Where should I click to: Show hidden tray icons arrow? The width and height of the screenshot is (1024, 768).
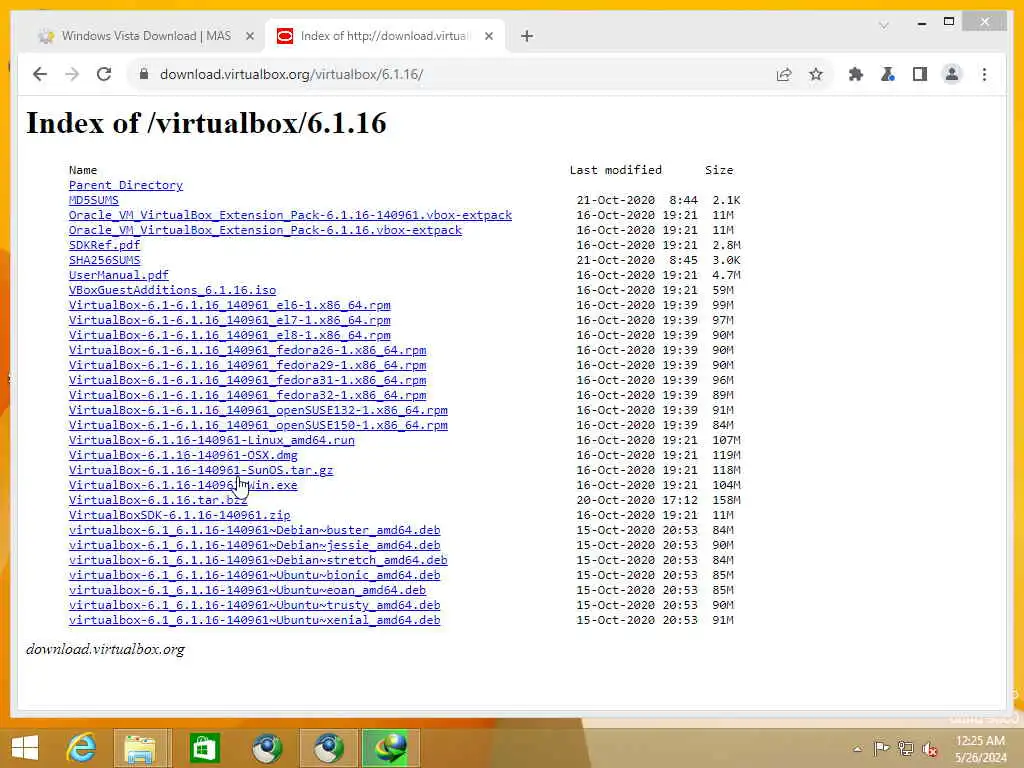pos(857,749)
